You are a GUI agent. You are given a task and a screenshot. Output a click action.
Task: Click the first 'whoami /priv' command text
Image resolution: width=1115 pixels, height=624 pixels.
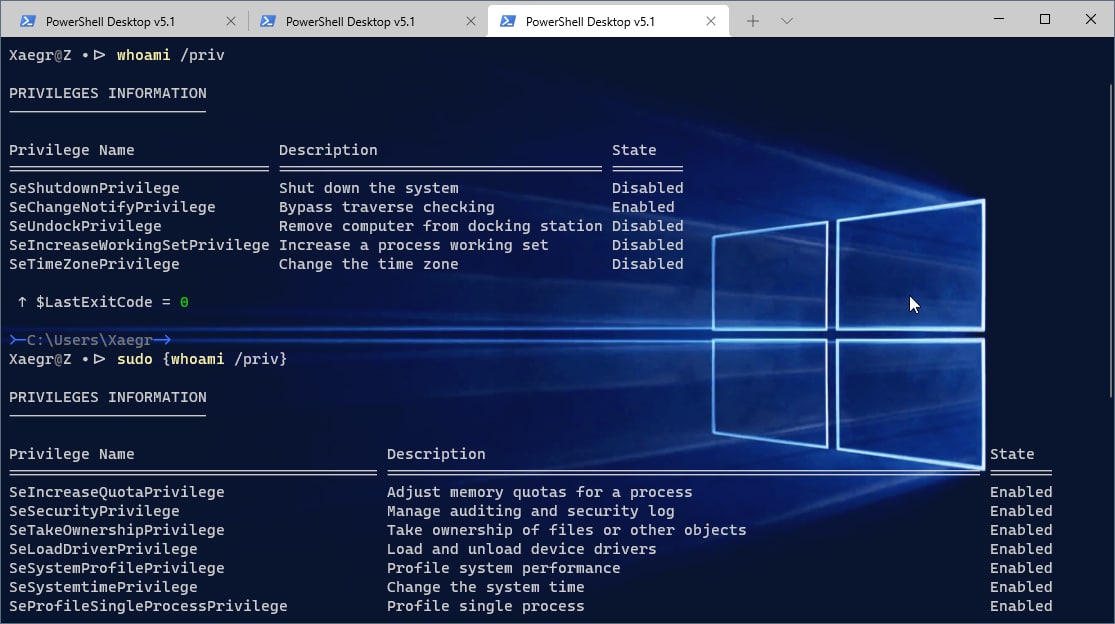(171, 55)
